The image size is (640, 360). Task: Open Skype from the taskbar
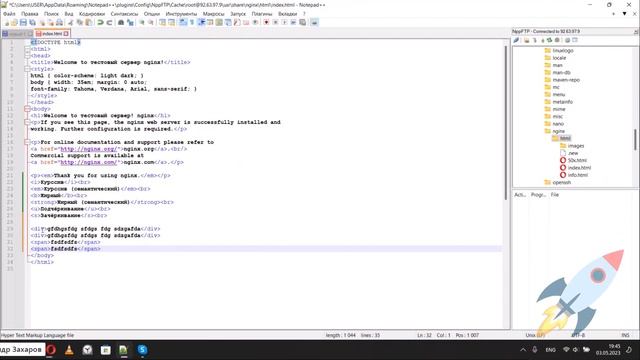(142, 350)
